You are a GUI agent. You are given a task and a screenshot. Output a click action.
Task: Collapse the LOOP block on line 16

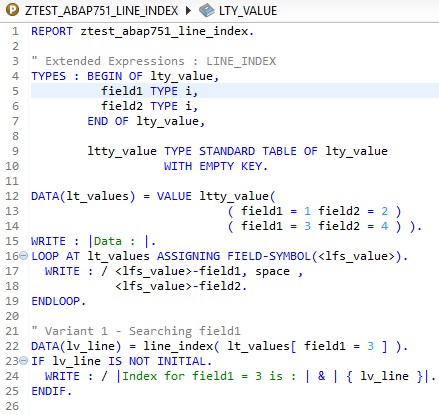click(x=23, y=256)
